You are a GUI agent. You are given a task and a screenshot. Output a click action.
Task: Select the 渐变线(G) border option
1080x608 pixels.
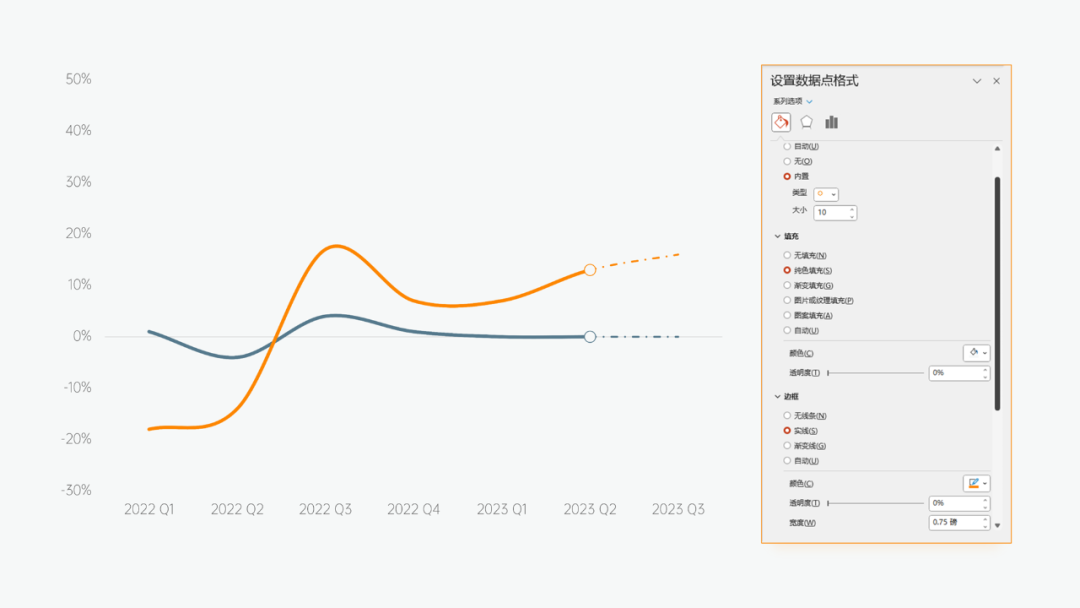(787, 446)
